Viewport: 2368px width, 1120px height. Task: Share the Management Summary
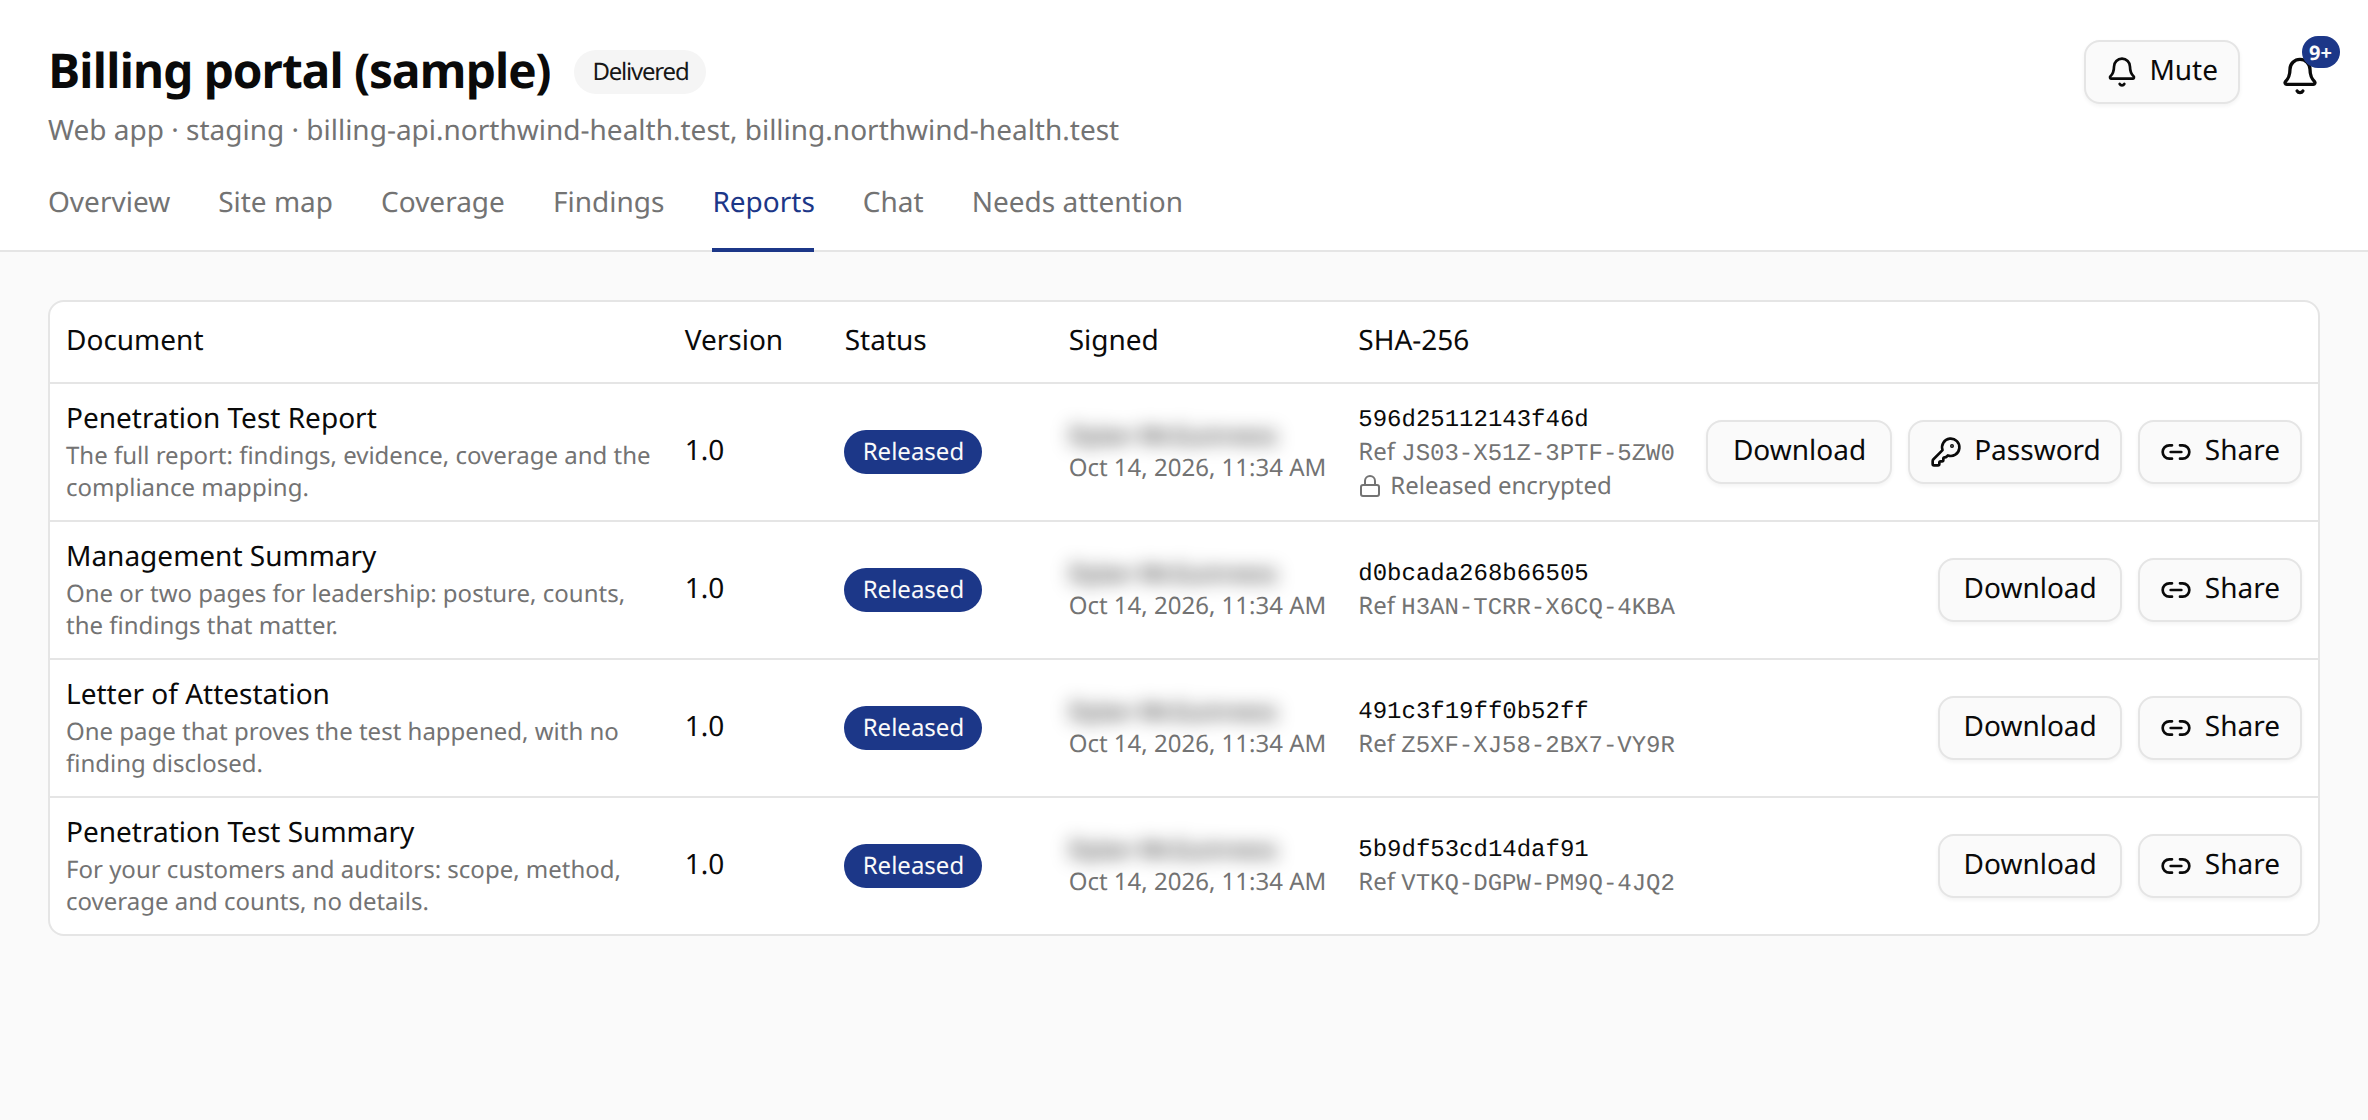click(x=2220, y=589)
